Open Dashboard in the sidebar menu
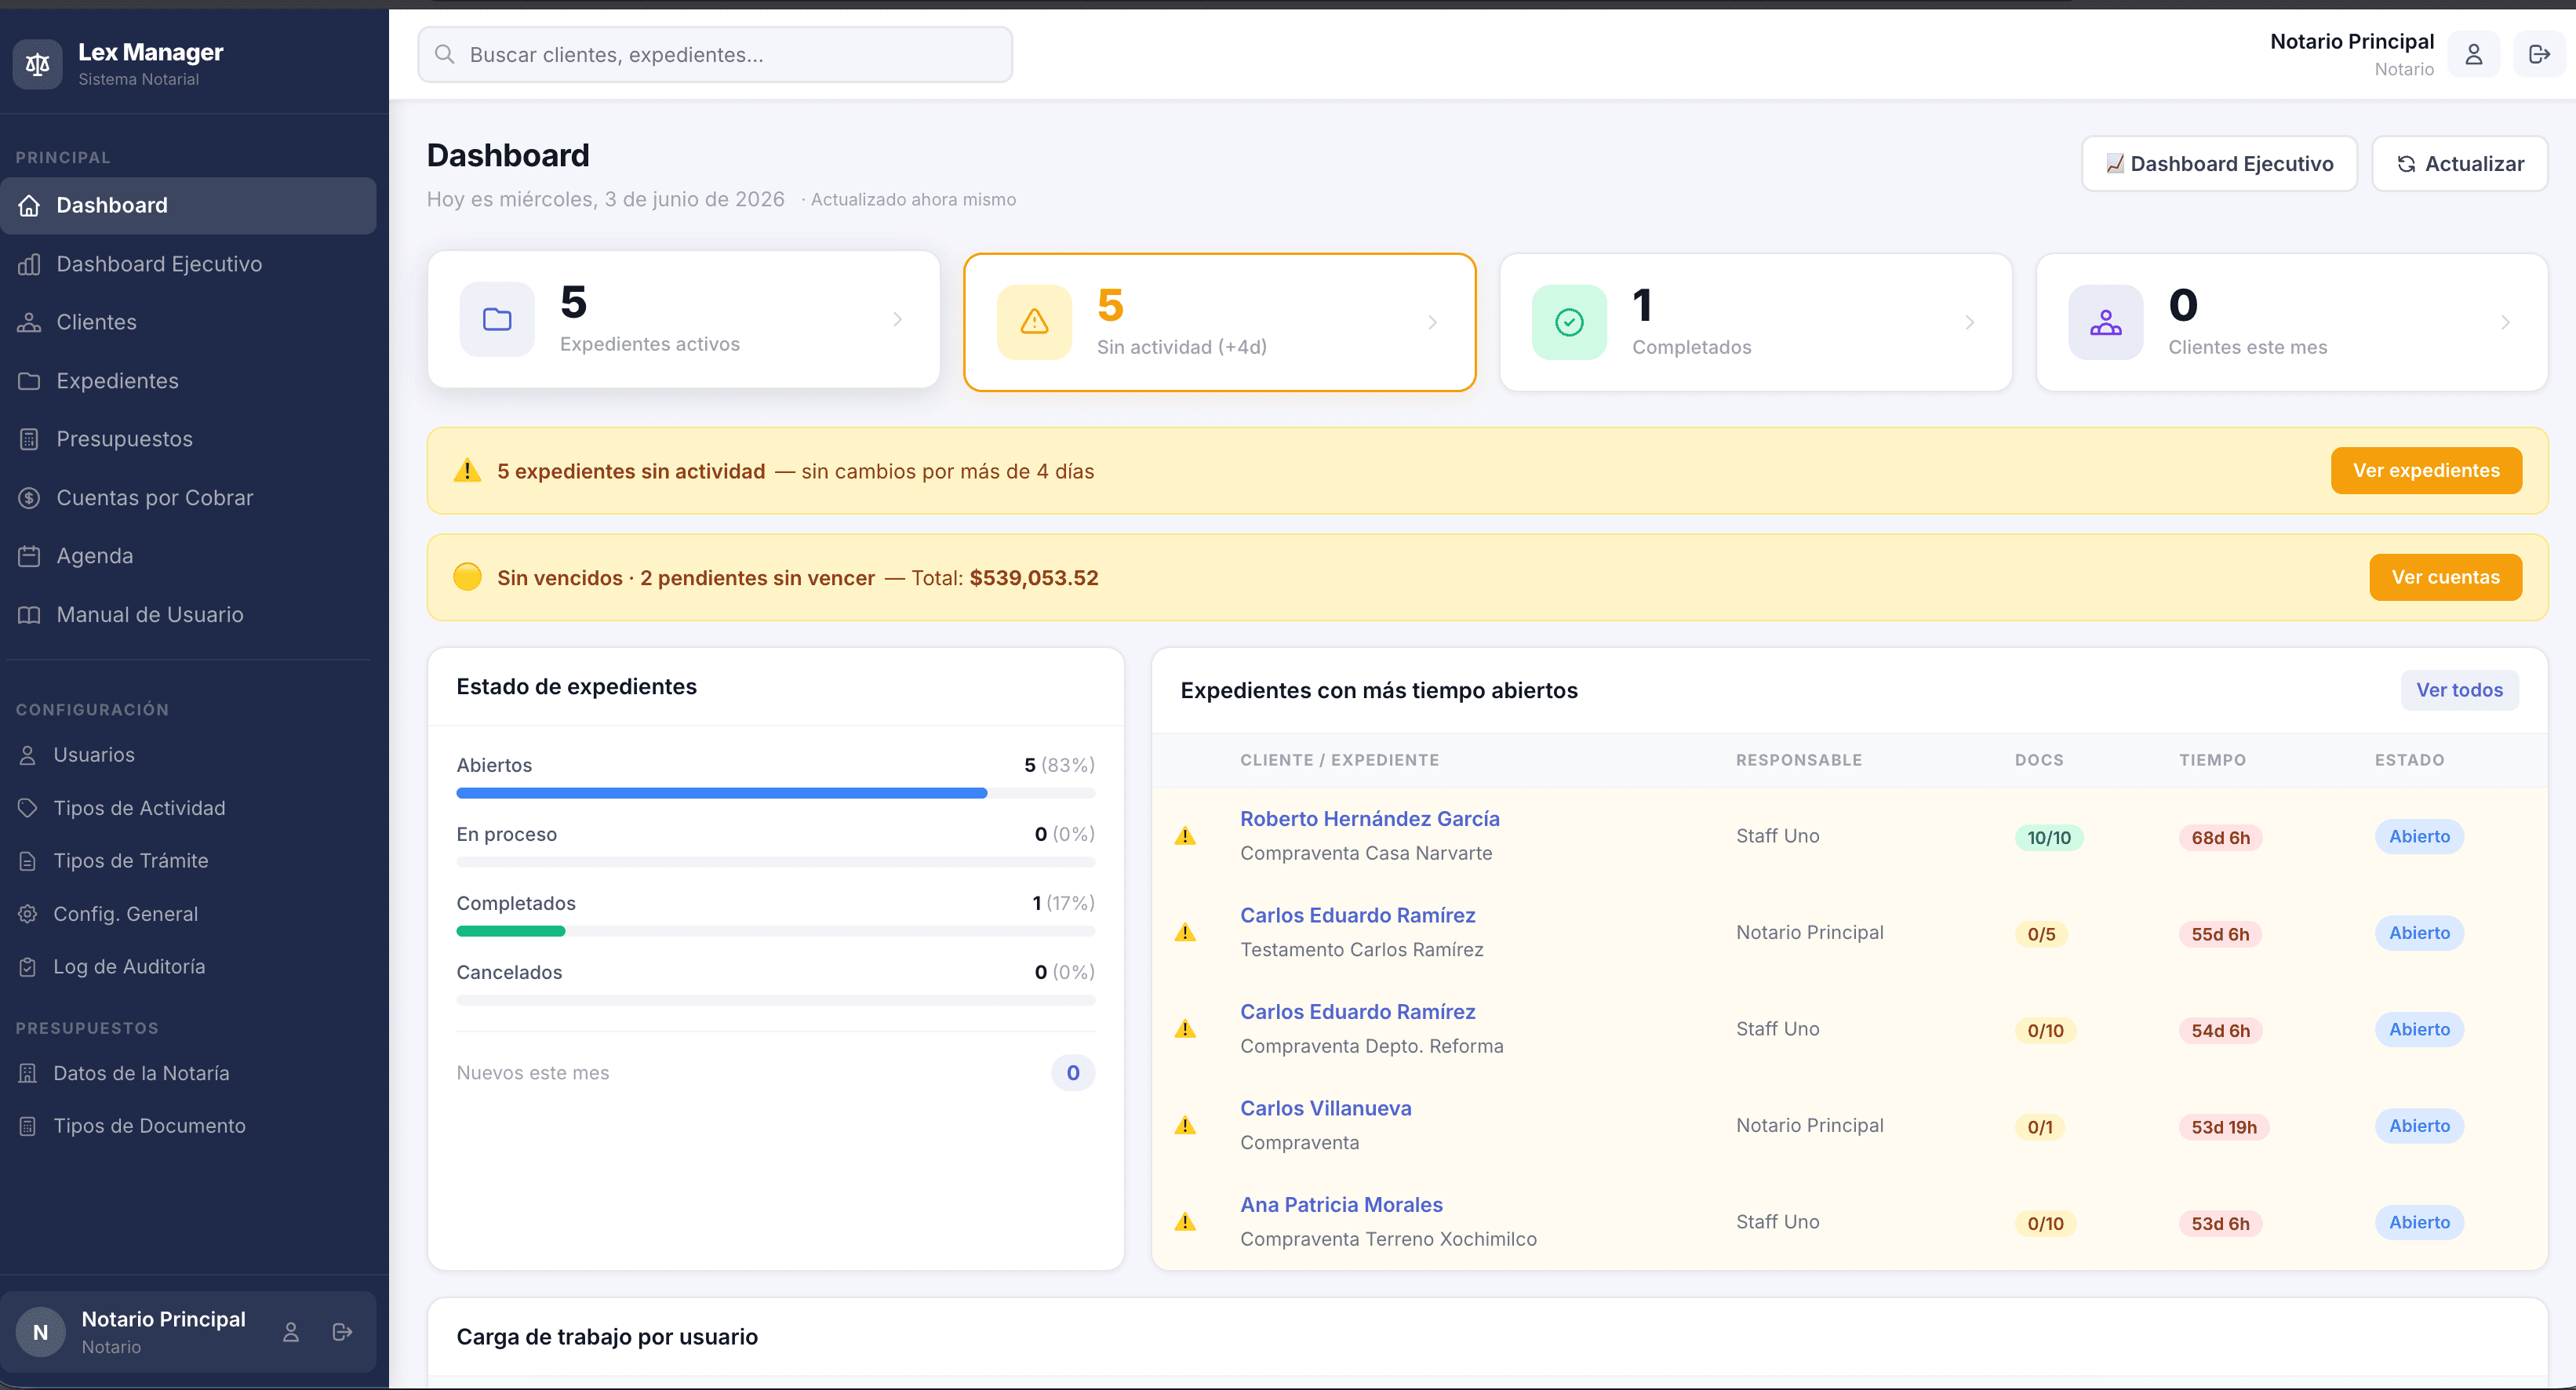Image resolution: width=2576 pixels, height=1390 pixels. tap(189, 205)
